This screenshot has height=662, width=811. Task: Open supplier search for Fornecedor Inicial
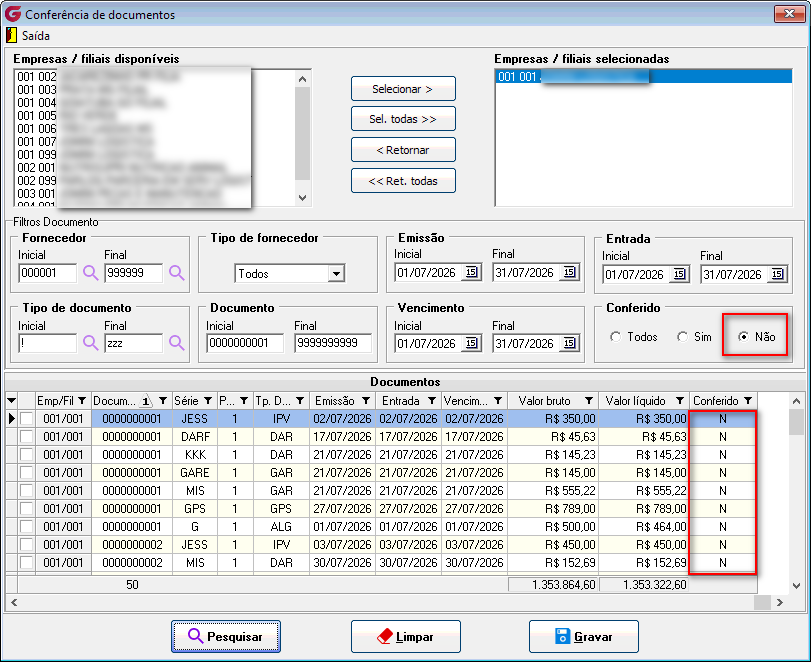point(91,273)
